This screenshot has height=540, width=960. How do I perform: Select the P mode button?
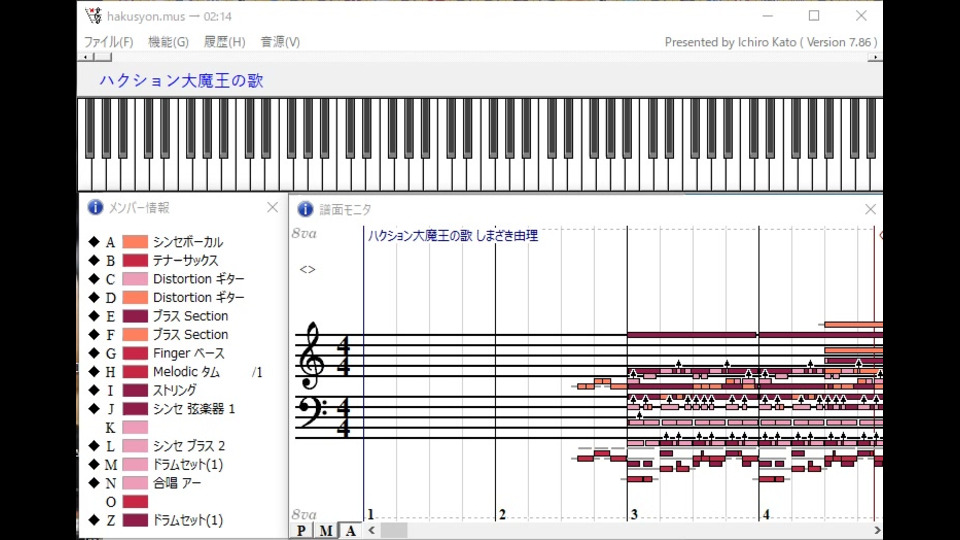coord(301,530)
